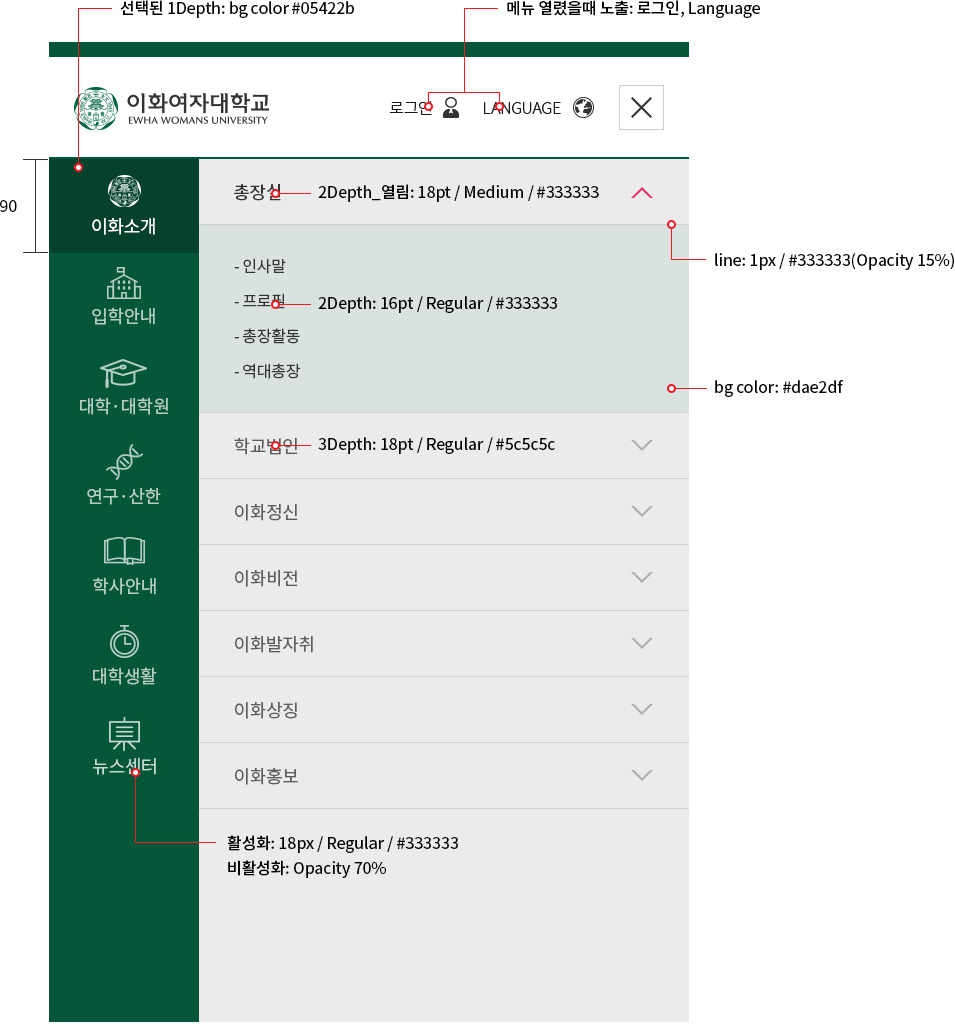Open the 입학안내 sidebar menu label

123,316
